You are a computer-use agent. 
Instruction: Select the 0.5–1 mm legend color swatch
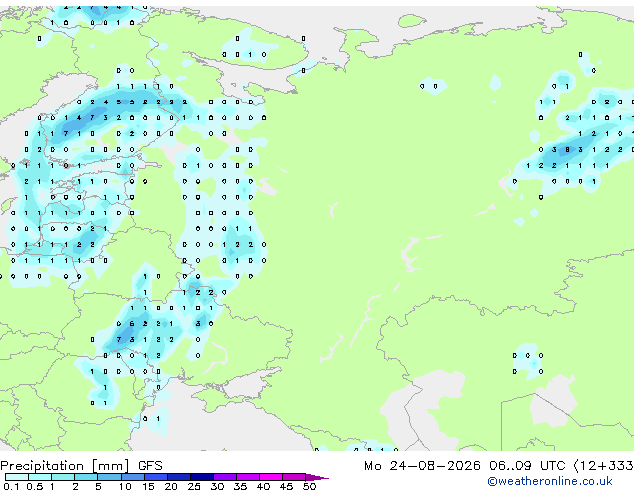[x=40, y=477]
